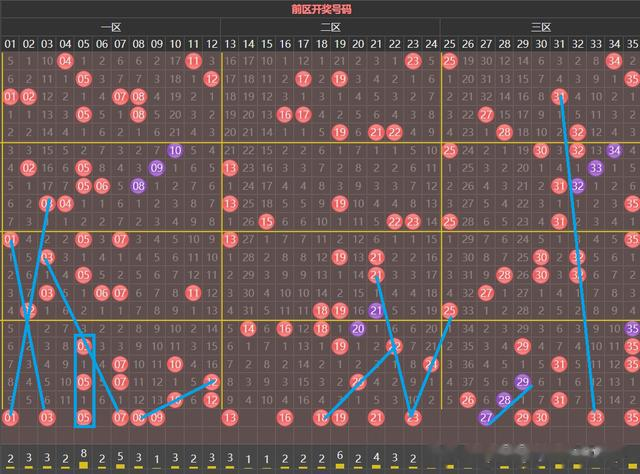Select the purple ball numbered 34
Screen dimensions: 640x474
(x=614, y=150)
